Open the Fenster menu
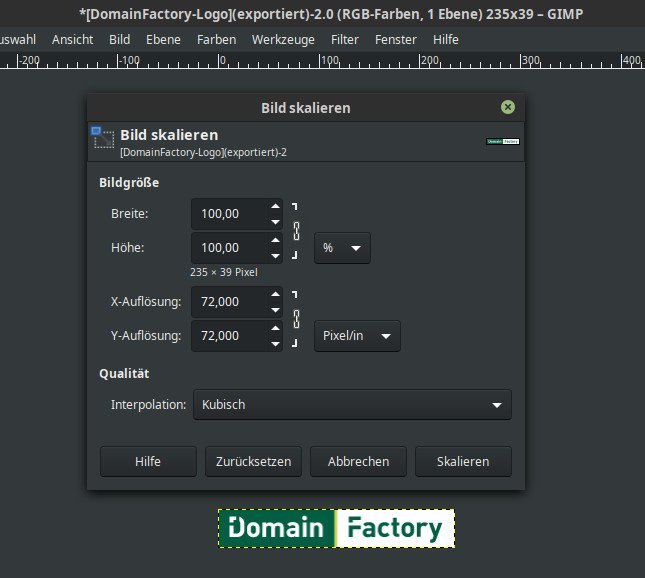This screenshot has width=645, height=578. [396, 39]
